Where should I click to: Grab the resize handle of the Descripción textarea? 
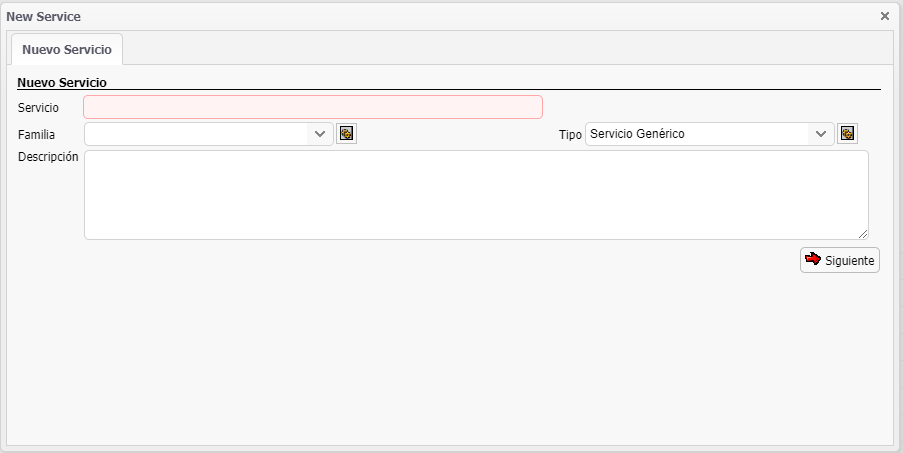pos(862,233)
